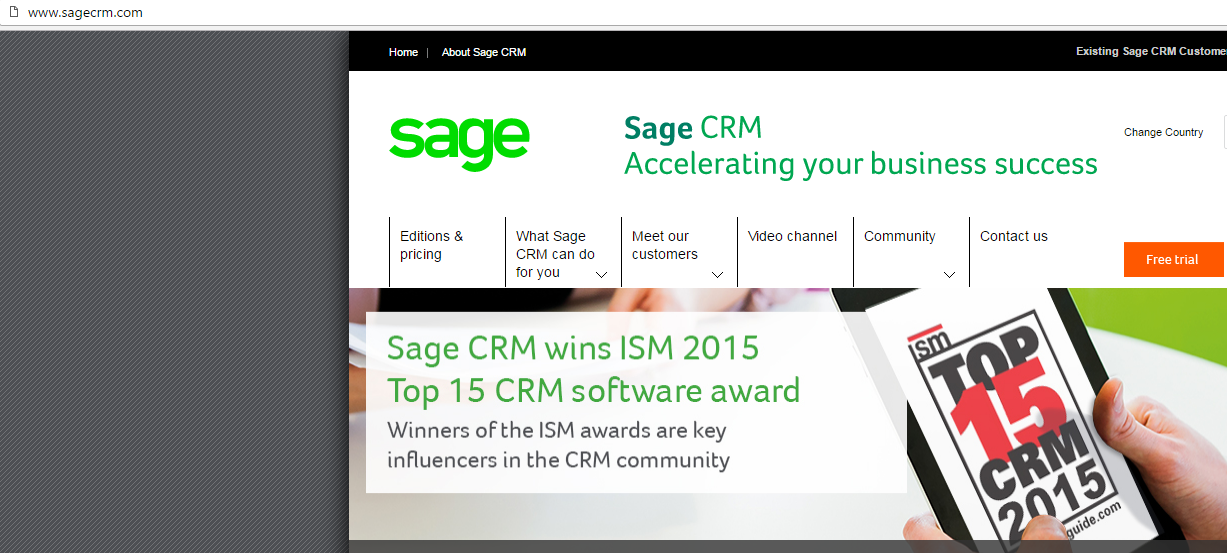Click Change Country label

pos(1163,132)
